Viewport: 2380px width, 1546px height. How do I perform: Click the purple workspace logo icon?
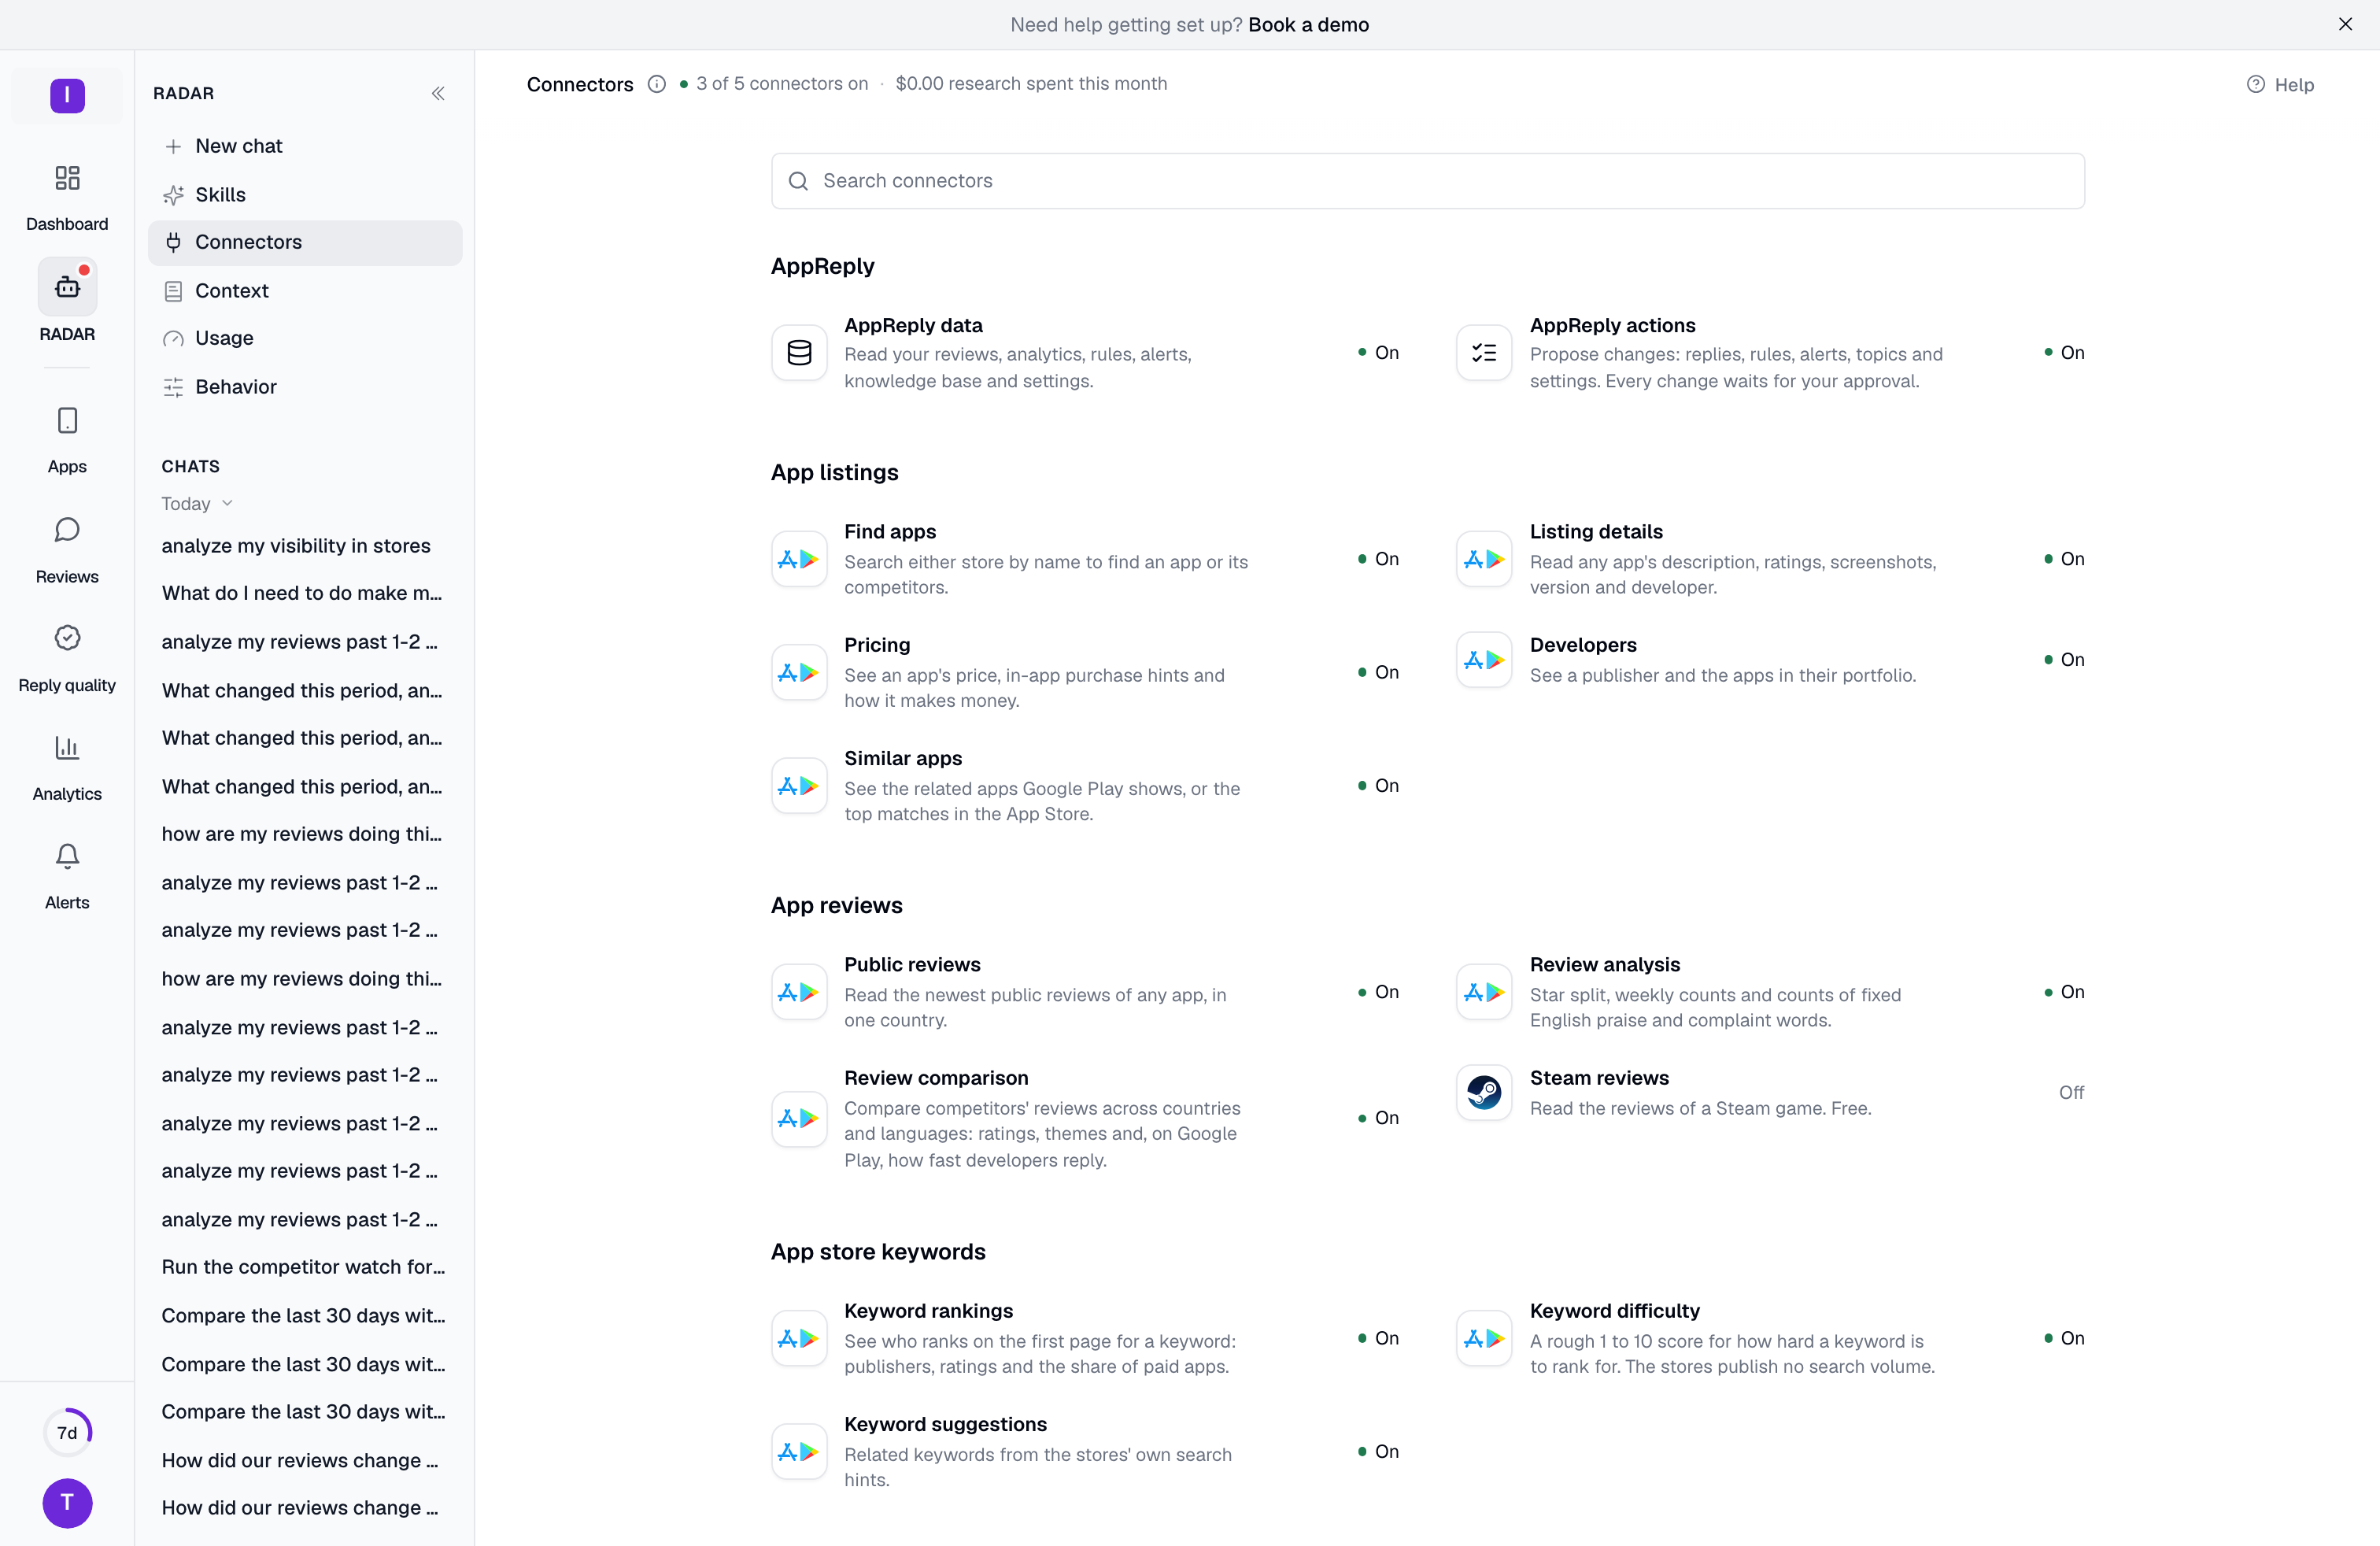[x=67, y=96]
